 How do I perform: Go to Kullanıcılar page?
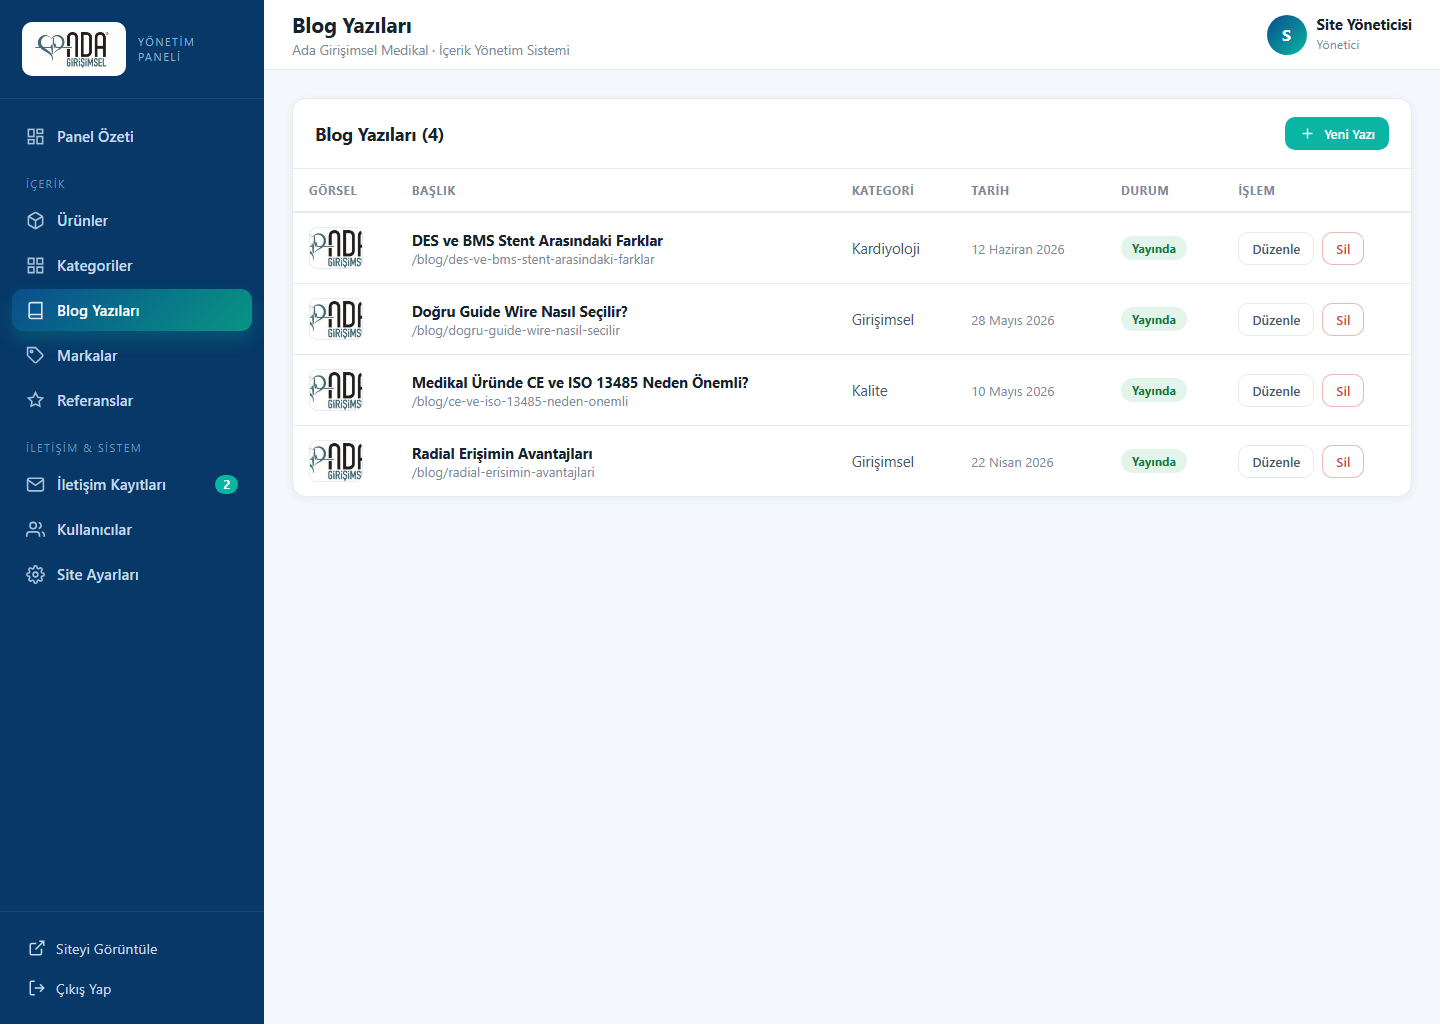pos(132,529)
